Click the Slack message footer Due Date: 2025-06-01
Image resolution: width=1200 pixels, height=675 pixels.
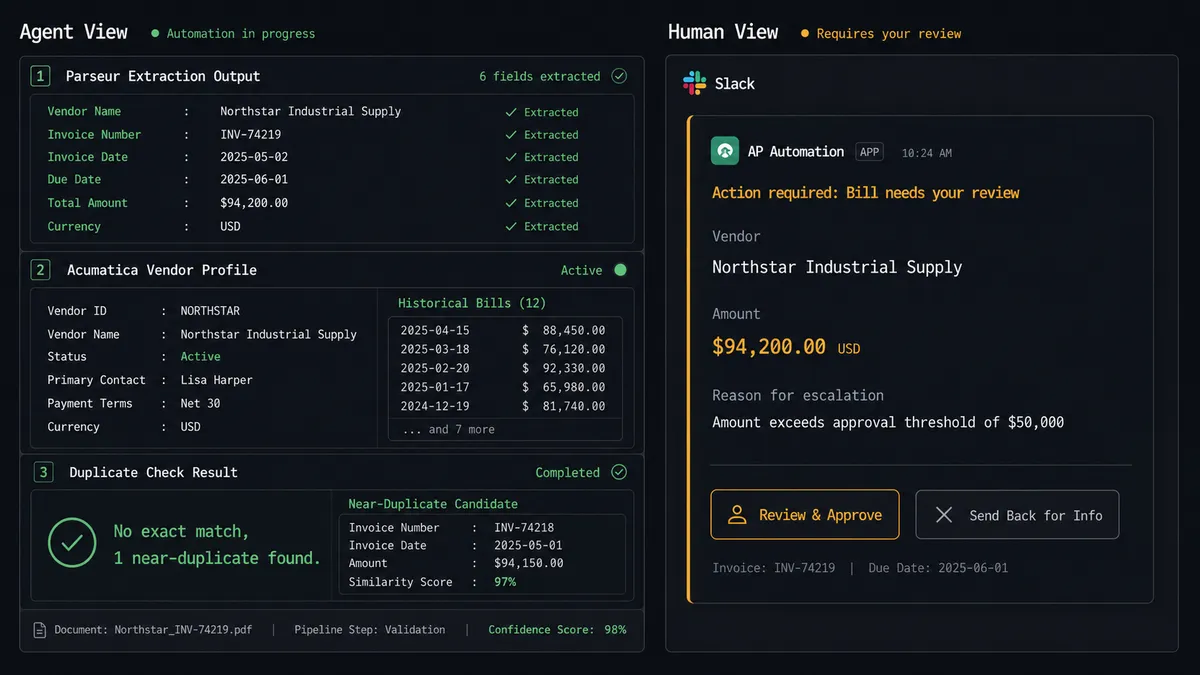938,568
